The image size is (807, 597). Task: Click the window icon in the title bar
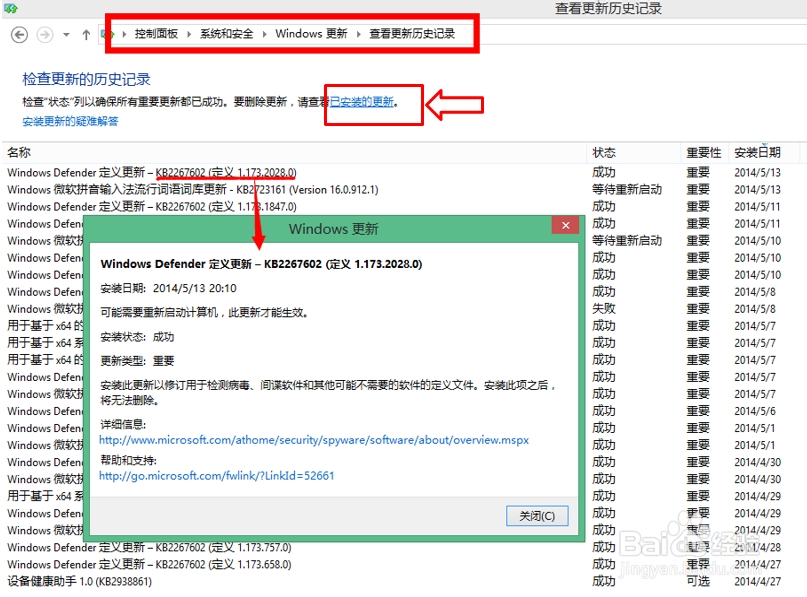coord(10,8)
